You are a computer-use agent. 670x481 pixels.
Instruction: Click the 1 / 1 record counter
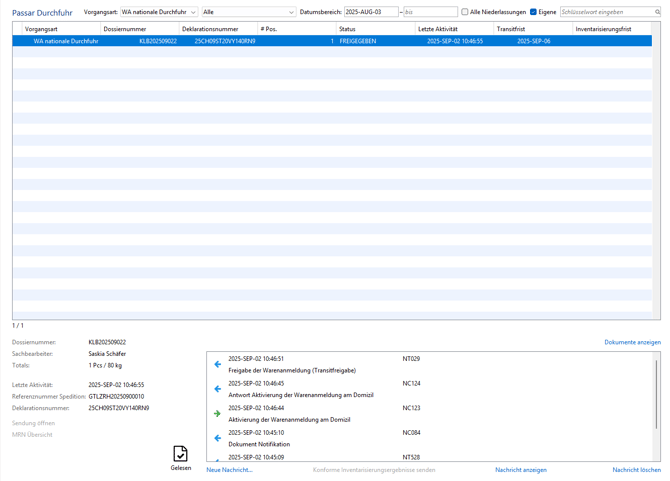click(x=18, y=326)
